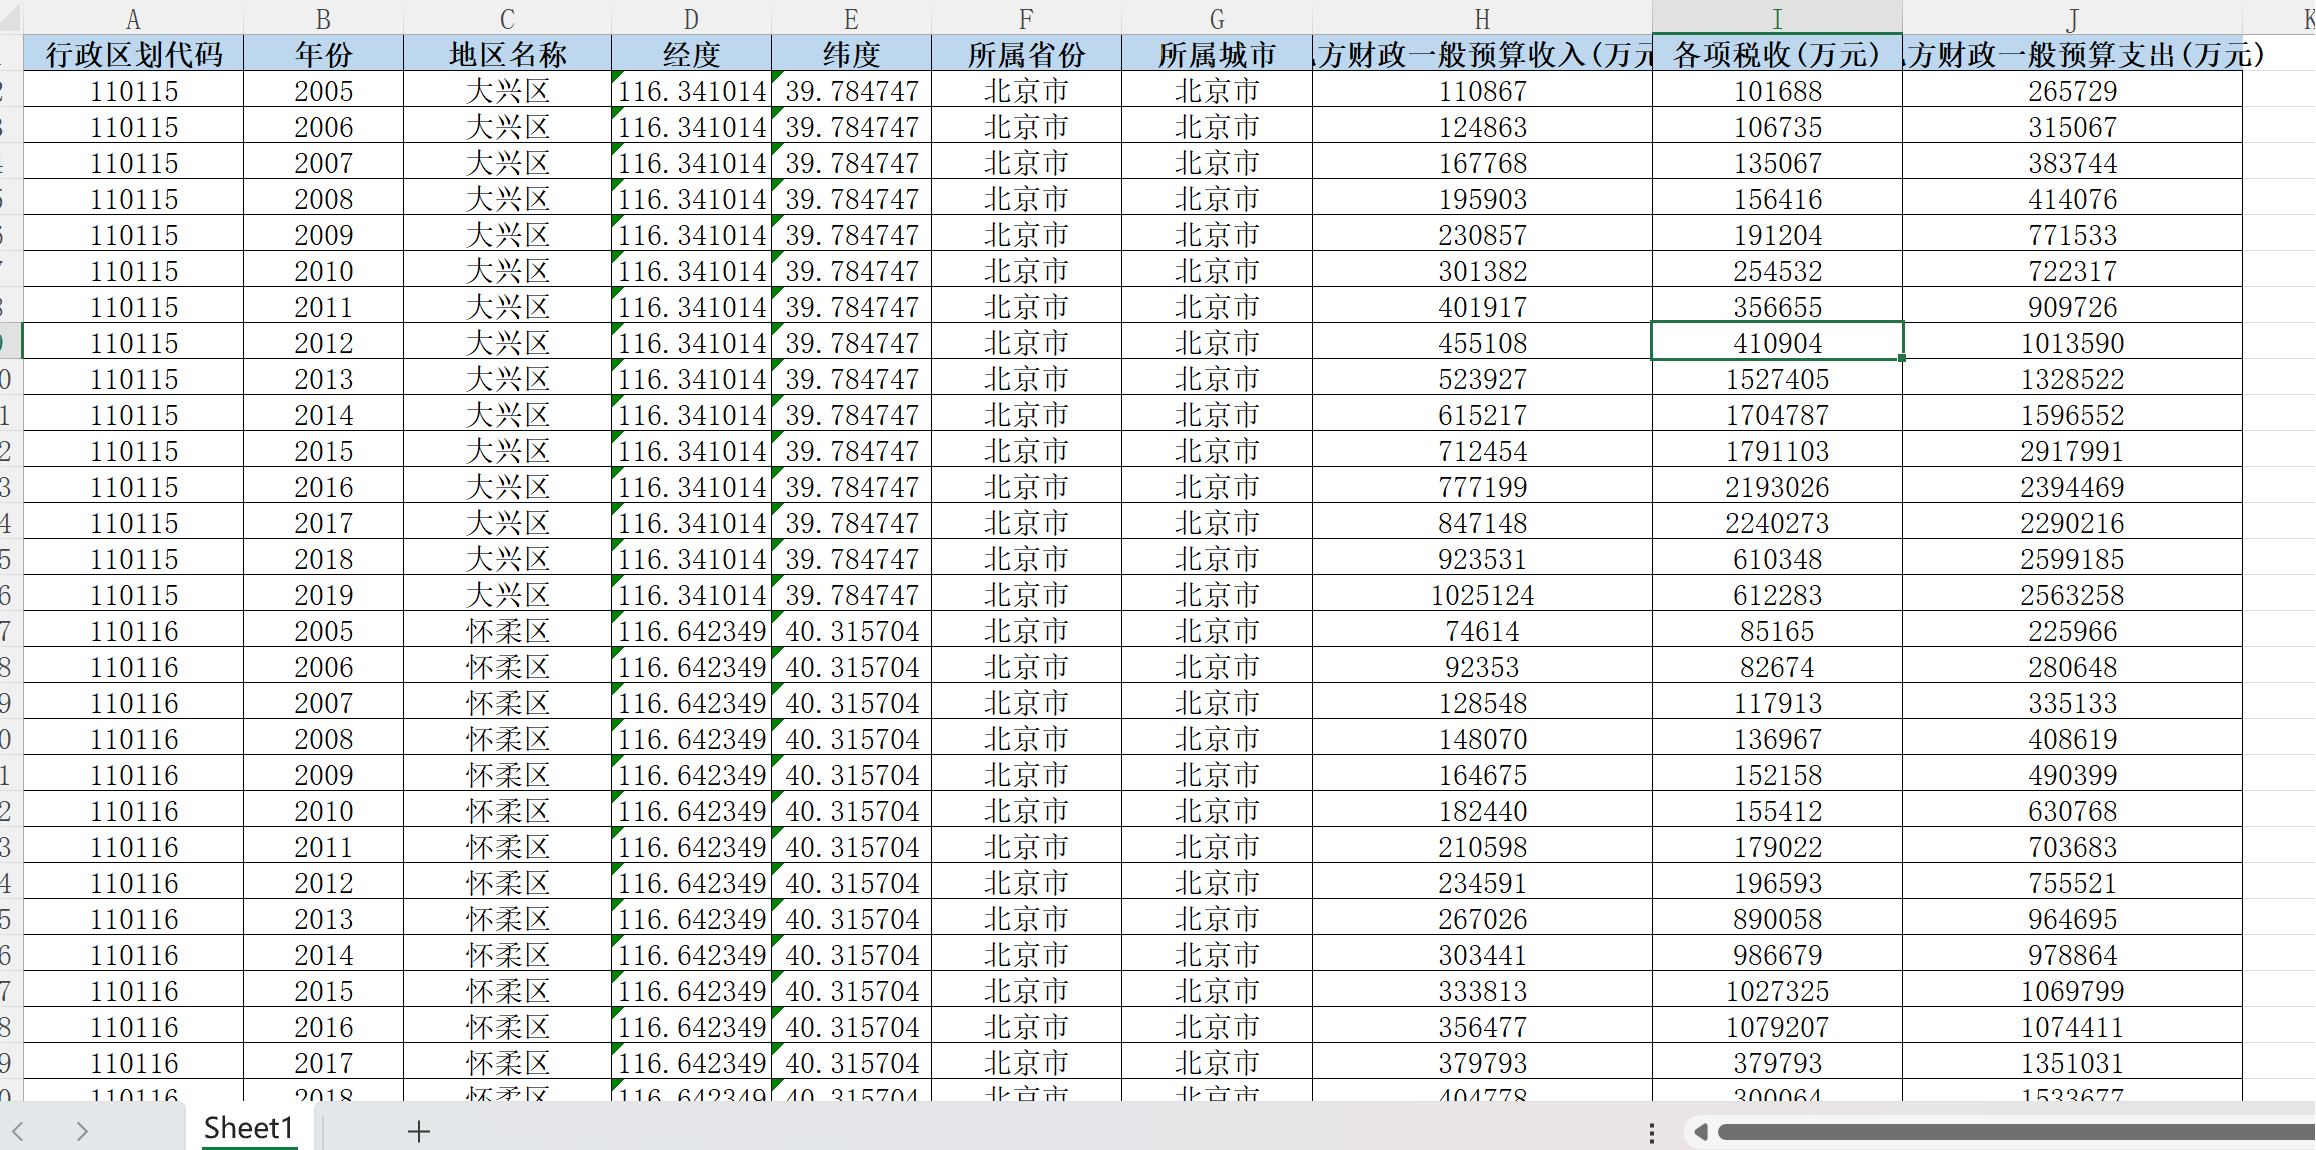Select column J header
Screen dimensions: 2316x1150
(x=2072, y=18)
